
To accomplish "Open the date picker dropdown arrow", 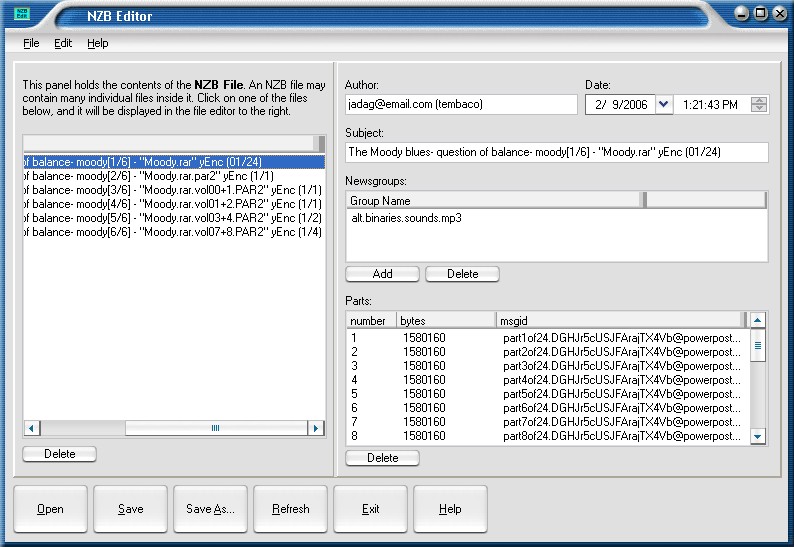I will pyautogui.click(x=664, y=105).
